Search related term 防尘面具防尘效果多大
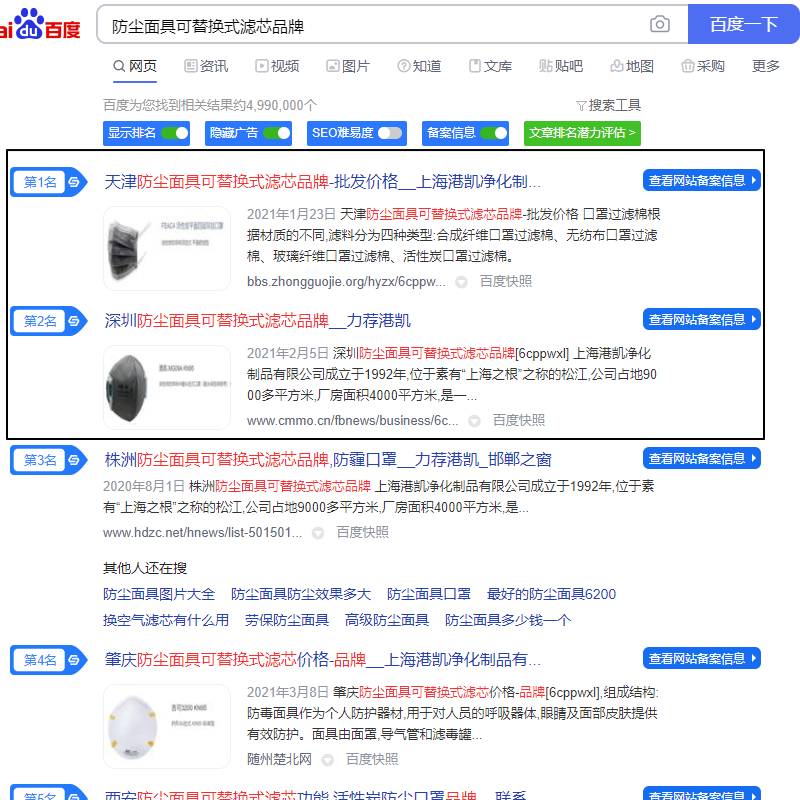Image resolution: width=800 pixels, height=800 pixels. [x=301, y=594]
